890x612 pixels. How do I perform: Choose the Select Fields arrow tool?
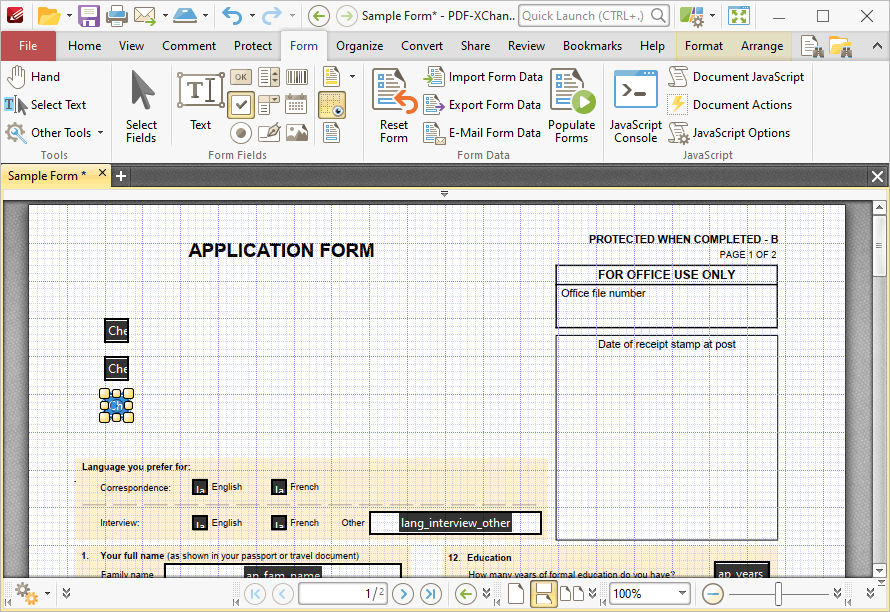pyautogui.click(x=141, y=107)
